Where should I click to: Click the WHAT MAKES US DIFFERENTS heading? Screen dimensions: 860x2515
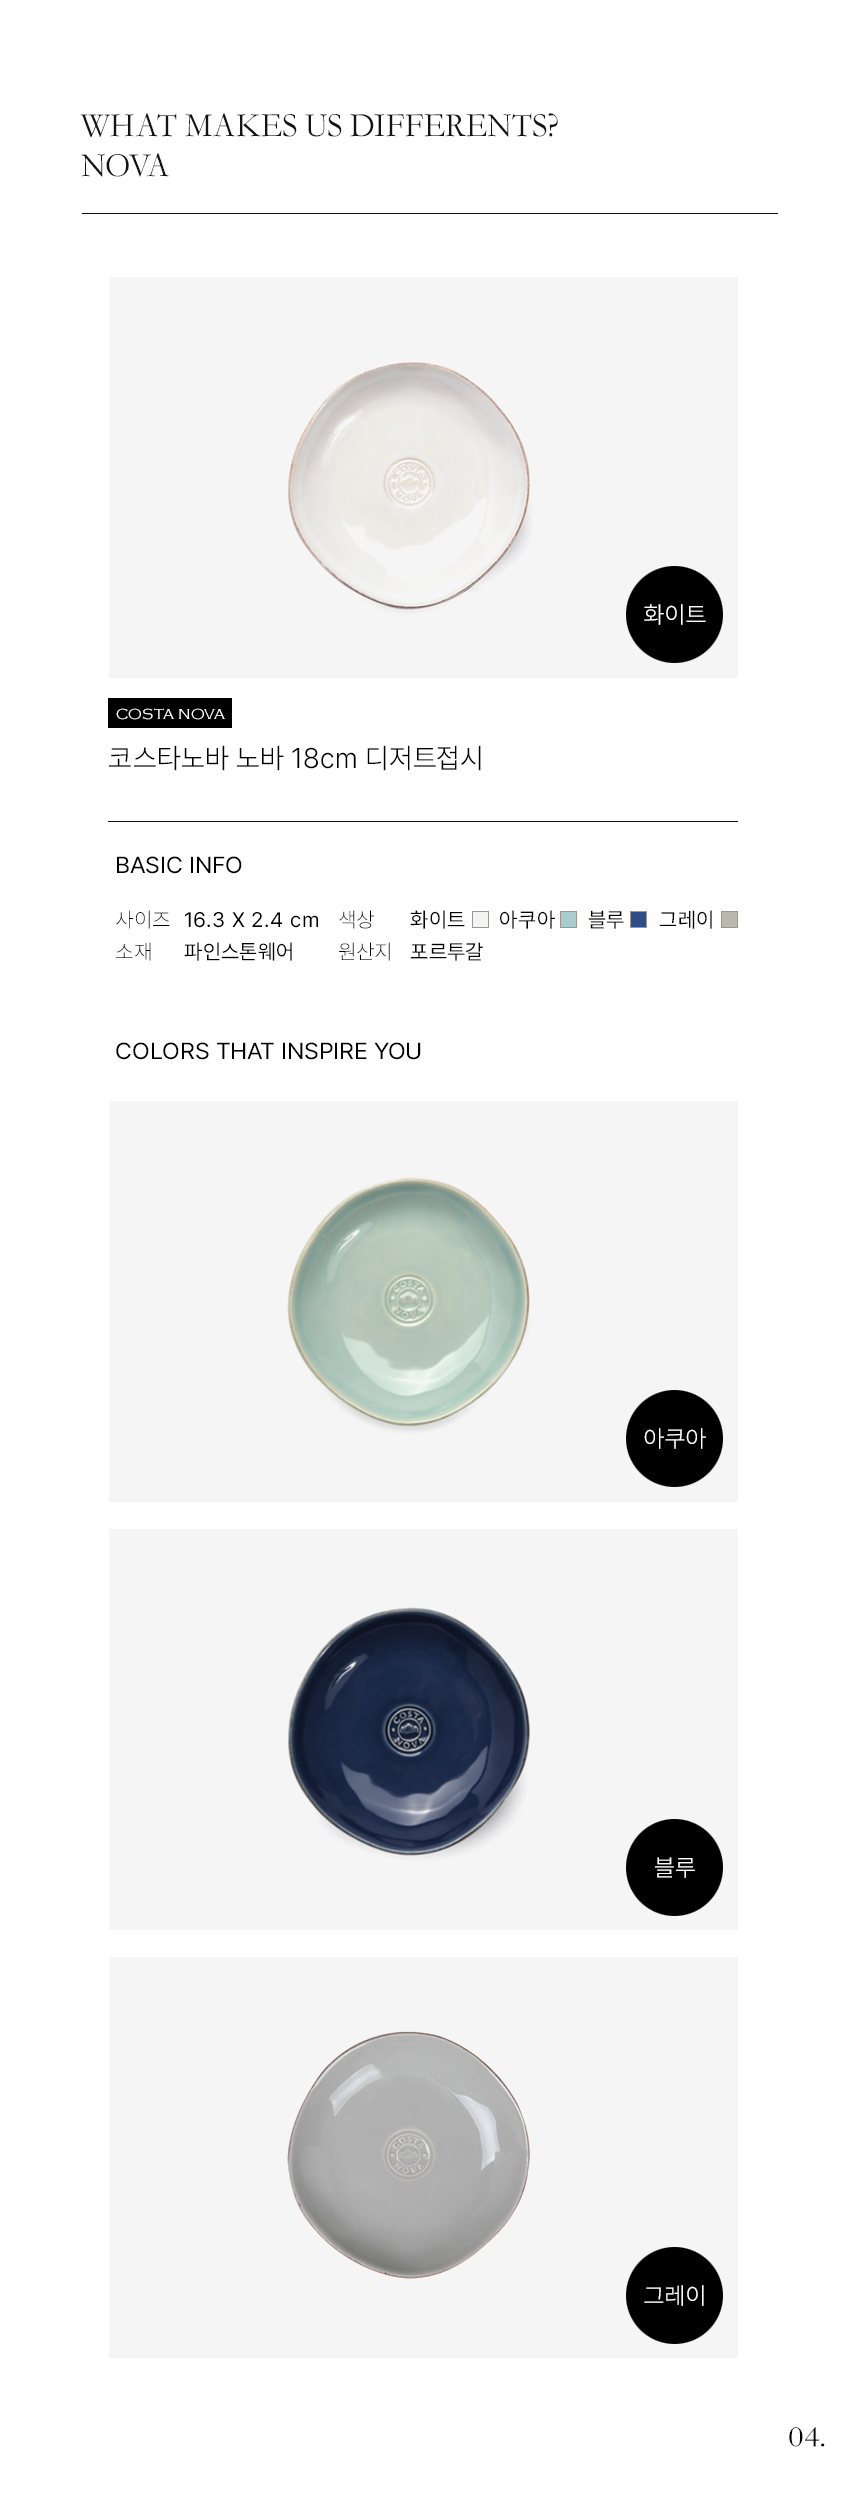319,126
